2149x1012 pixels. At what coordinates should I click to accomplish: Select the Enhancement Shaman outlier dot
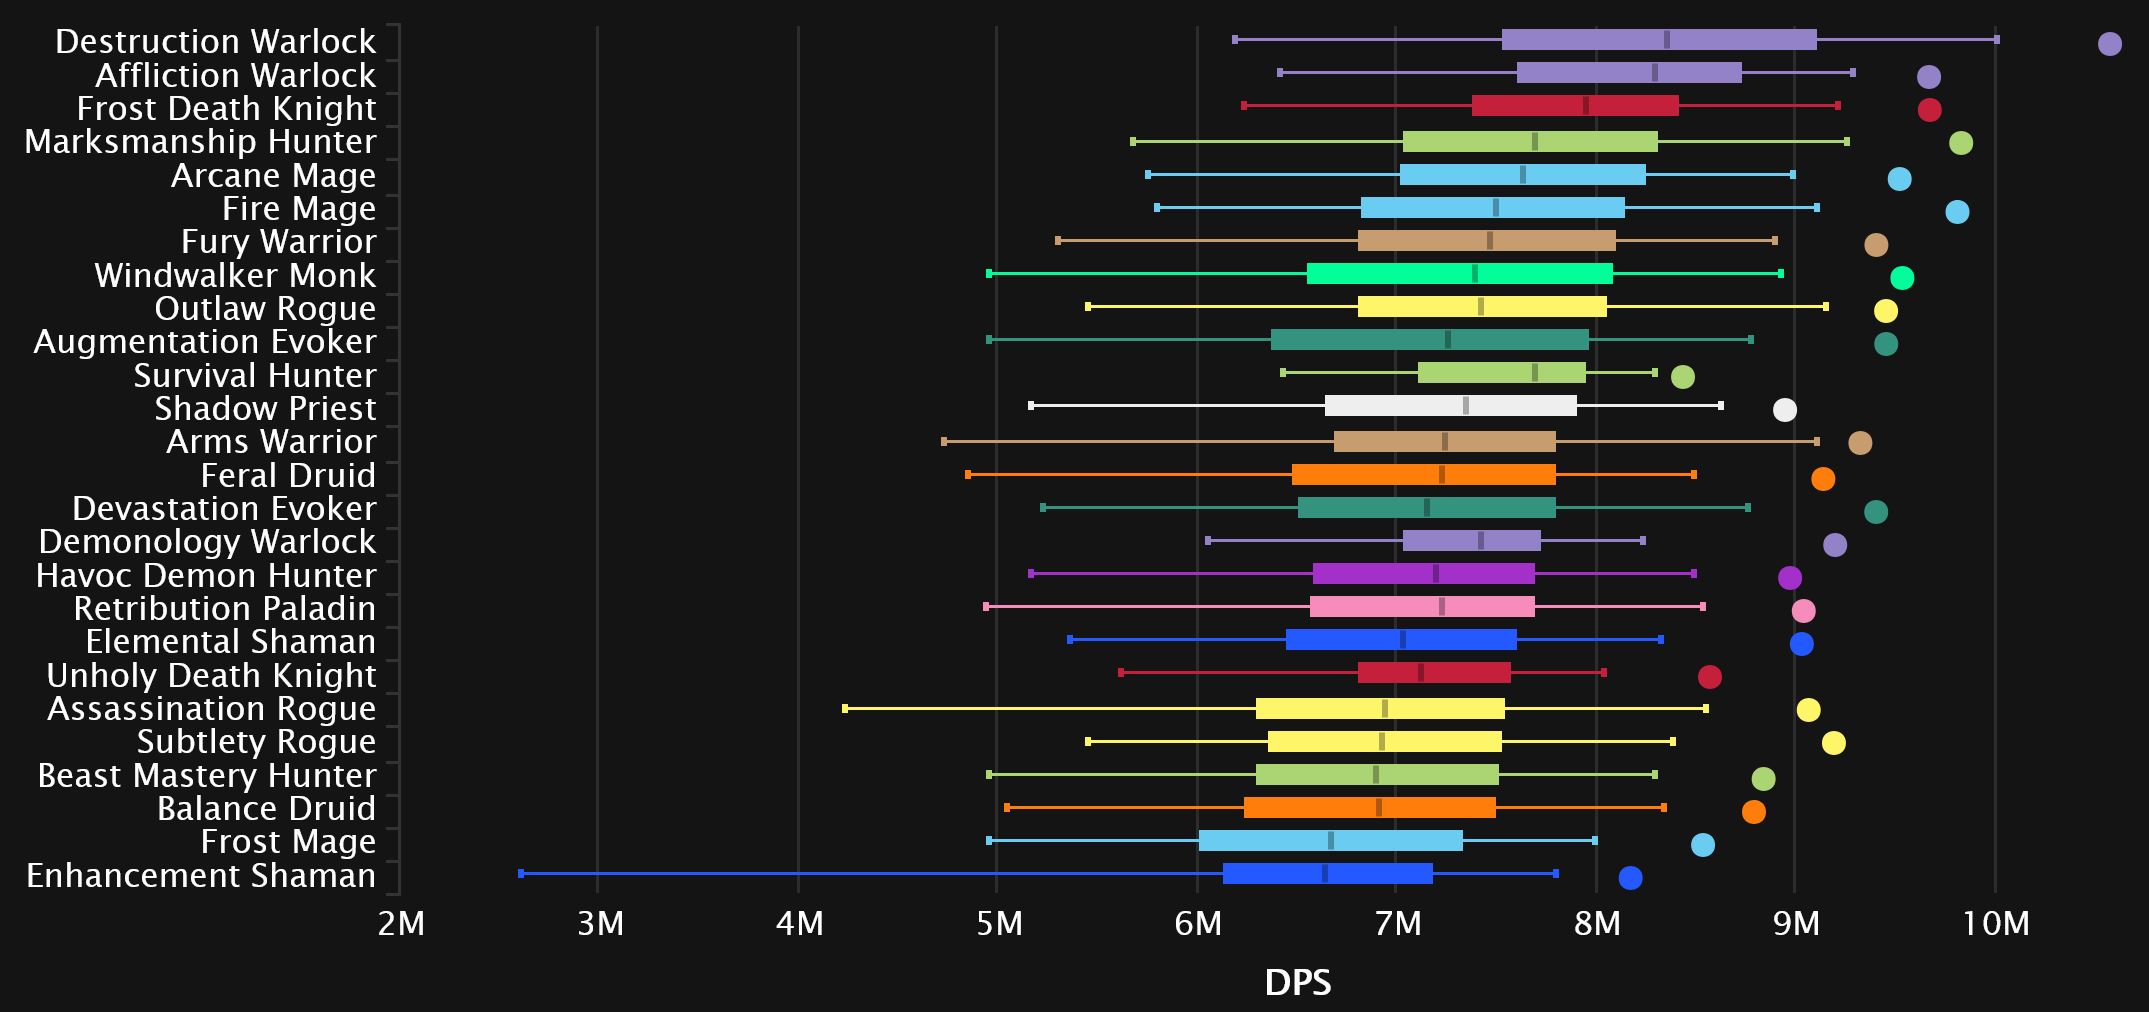pos(1630,878)
